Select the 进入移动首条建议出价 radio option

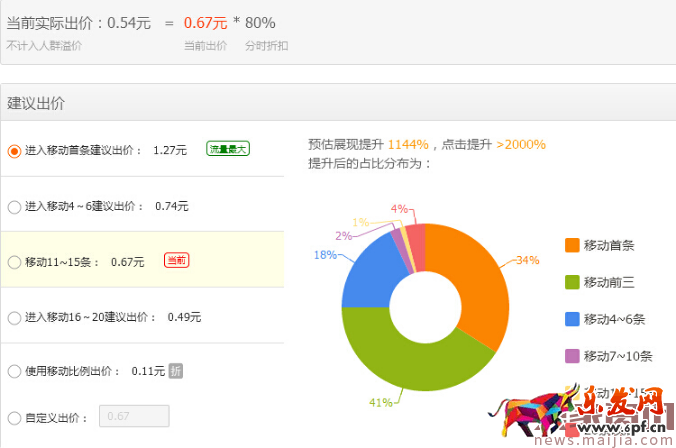(x=14, y=151)
